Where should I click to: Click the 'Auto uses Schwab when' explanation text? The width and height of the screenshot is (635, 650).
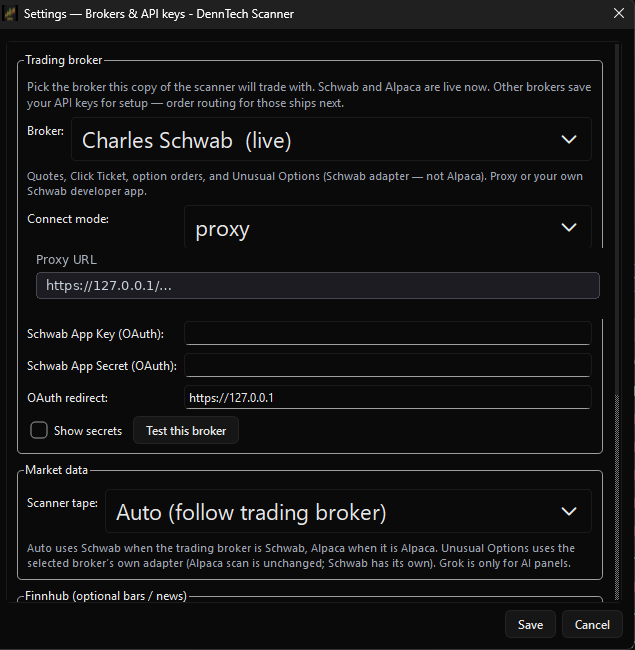pyautogui.click(x=301, y=555)
